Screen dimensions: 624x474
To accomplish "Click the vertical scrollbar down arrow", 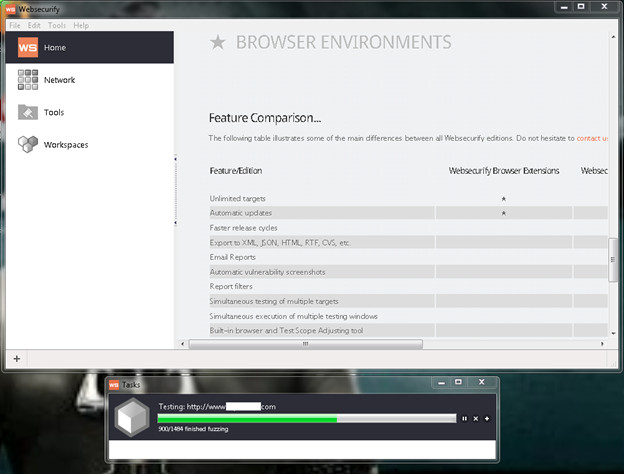I will coord(613,332).
